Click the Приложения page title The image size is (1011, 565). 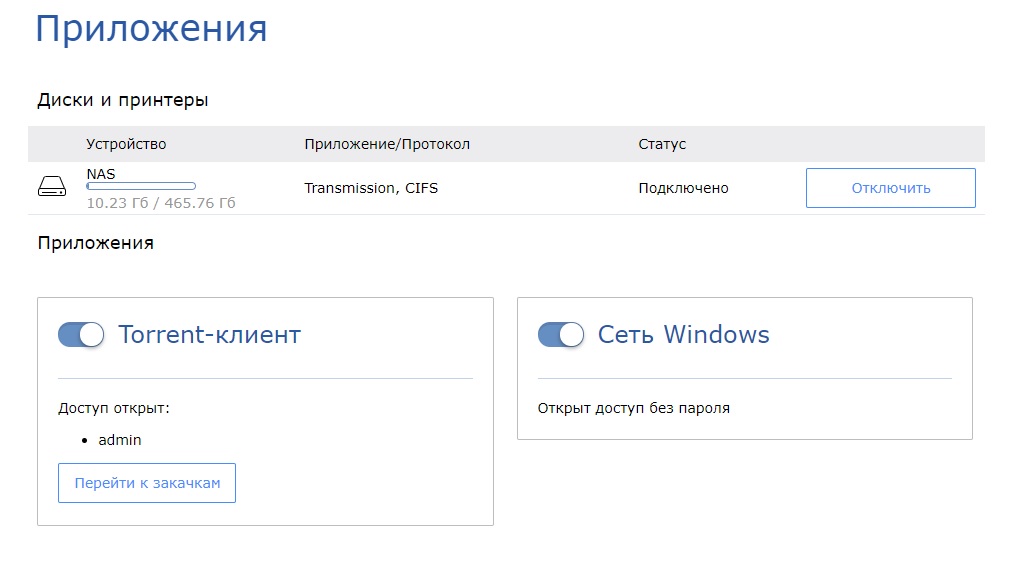pyautogui.click(x=151, y=28)
